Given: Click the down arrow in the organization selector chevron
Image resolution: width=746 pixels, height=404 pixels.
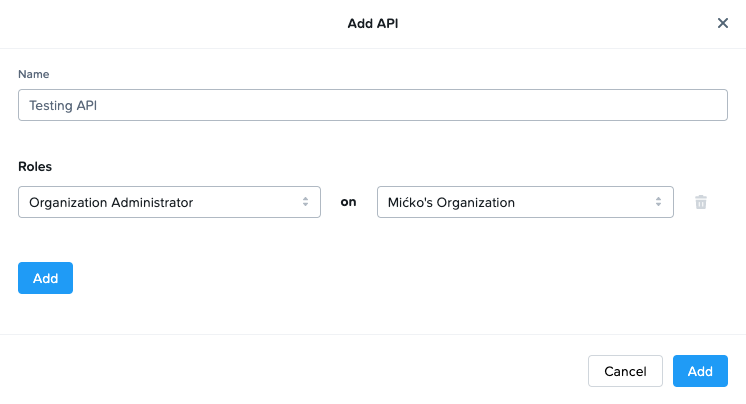Looking at the screenshot, I should coord(659,206).
